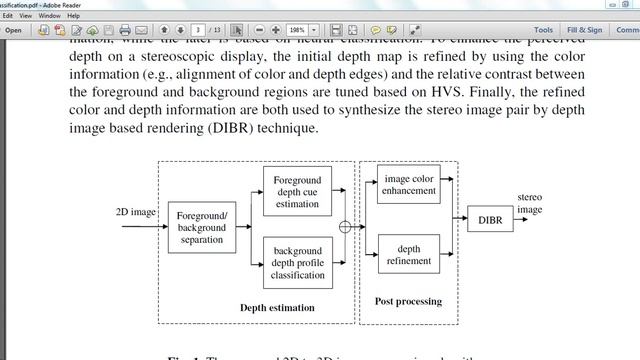This screenshot has height=360, width=640.
Task: Open the Help menu
Action: click(73, 16)
